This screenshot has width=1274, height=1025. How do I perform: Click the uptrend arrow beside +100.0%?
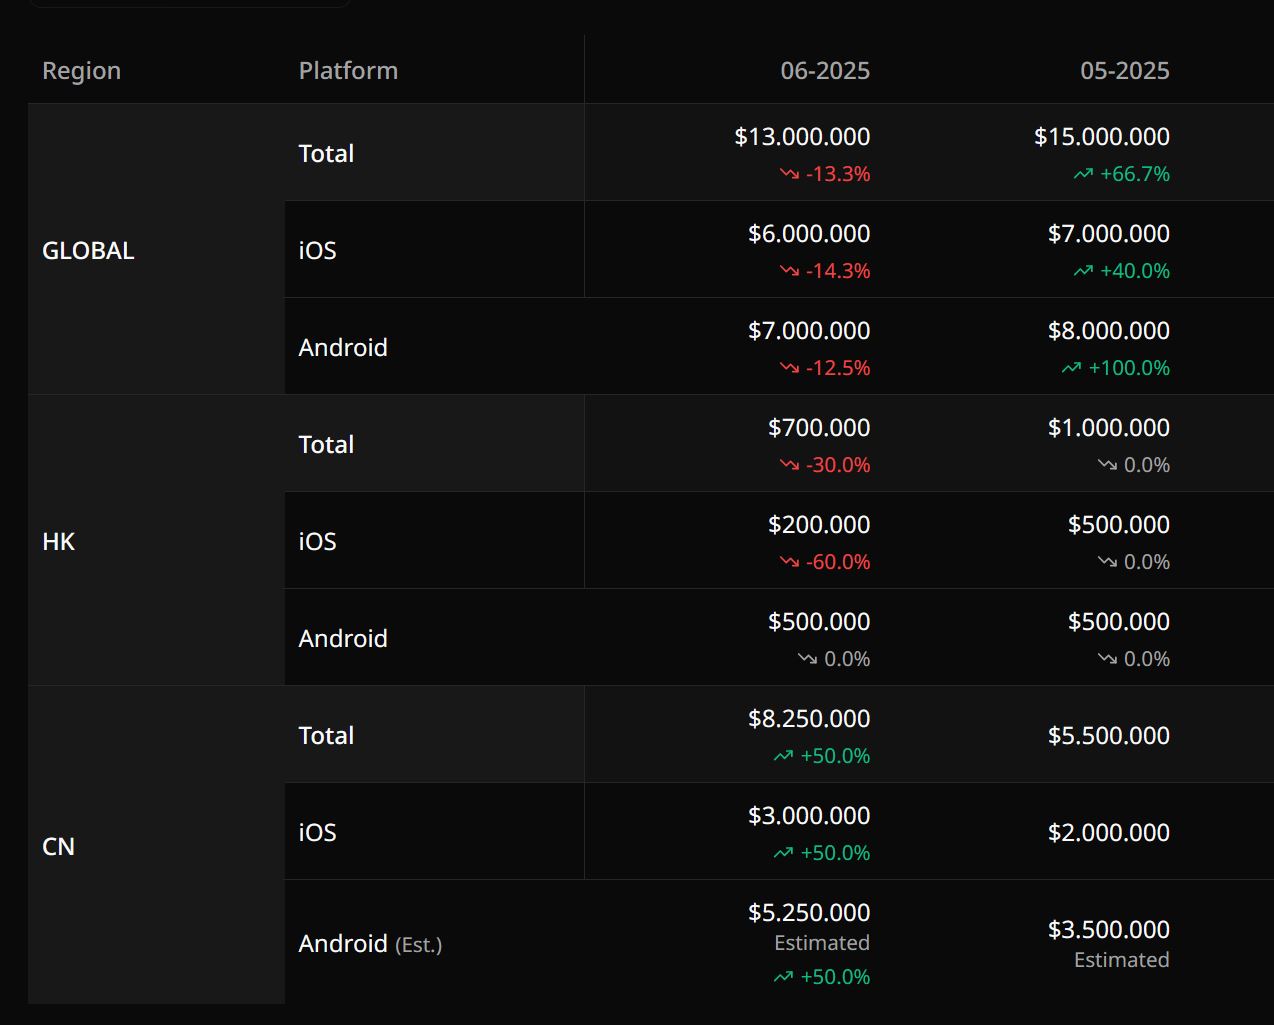tap(1071, 368)
